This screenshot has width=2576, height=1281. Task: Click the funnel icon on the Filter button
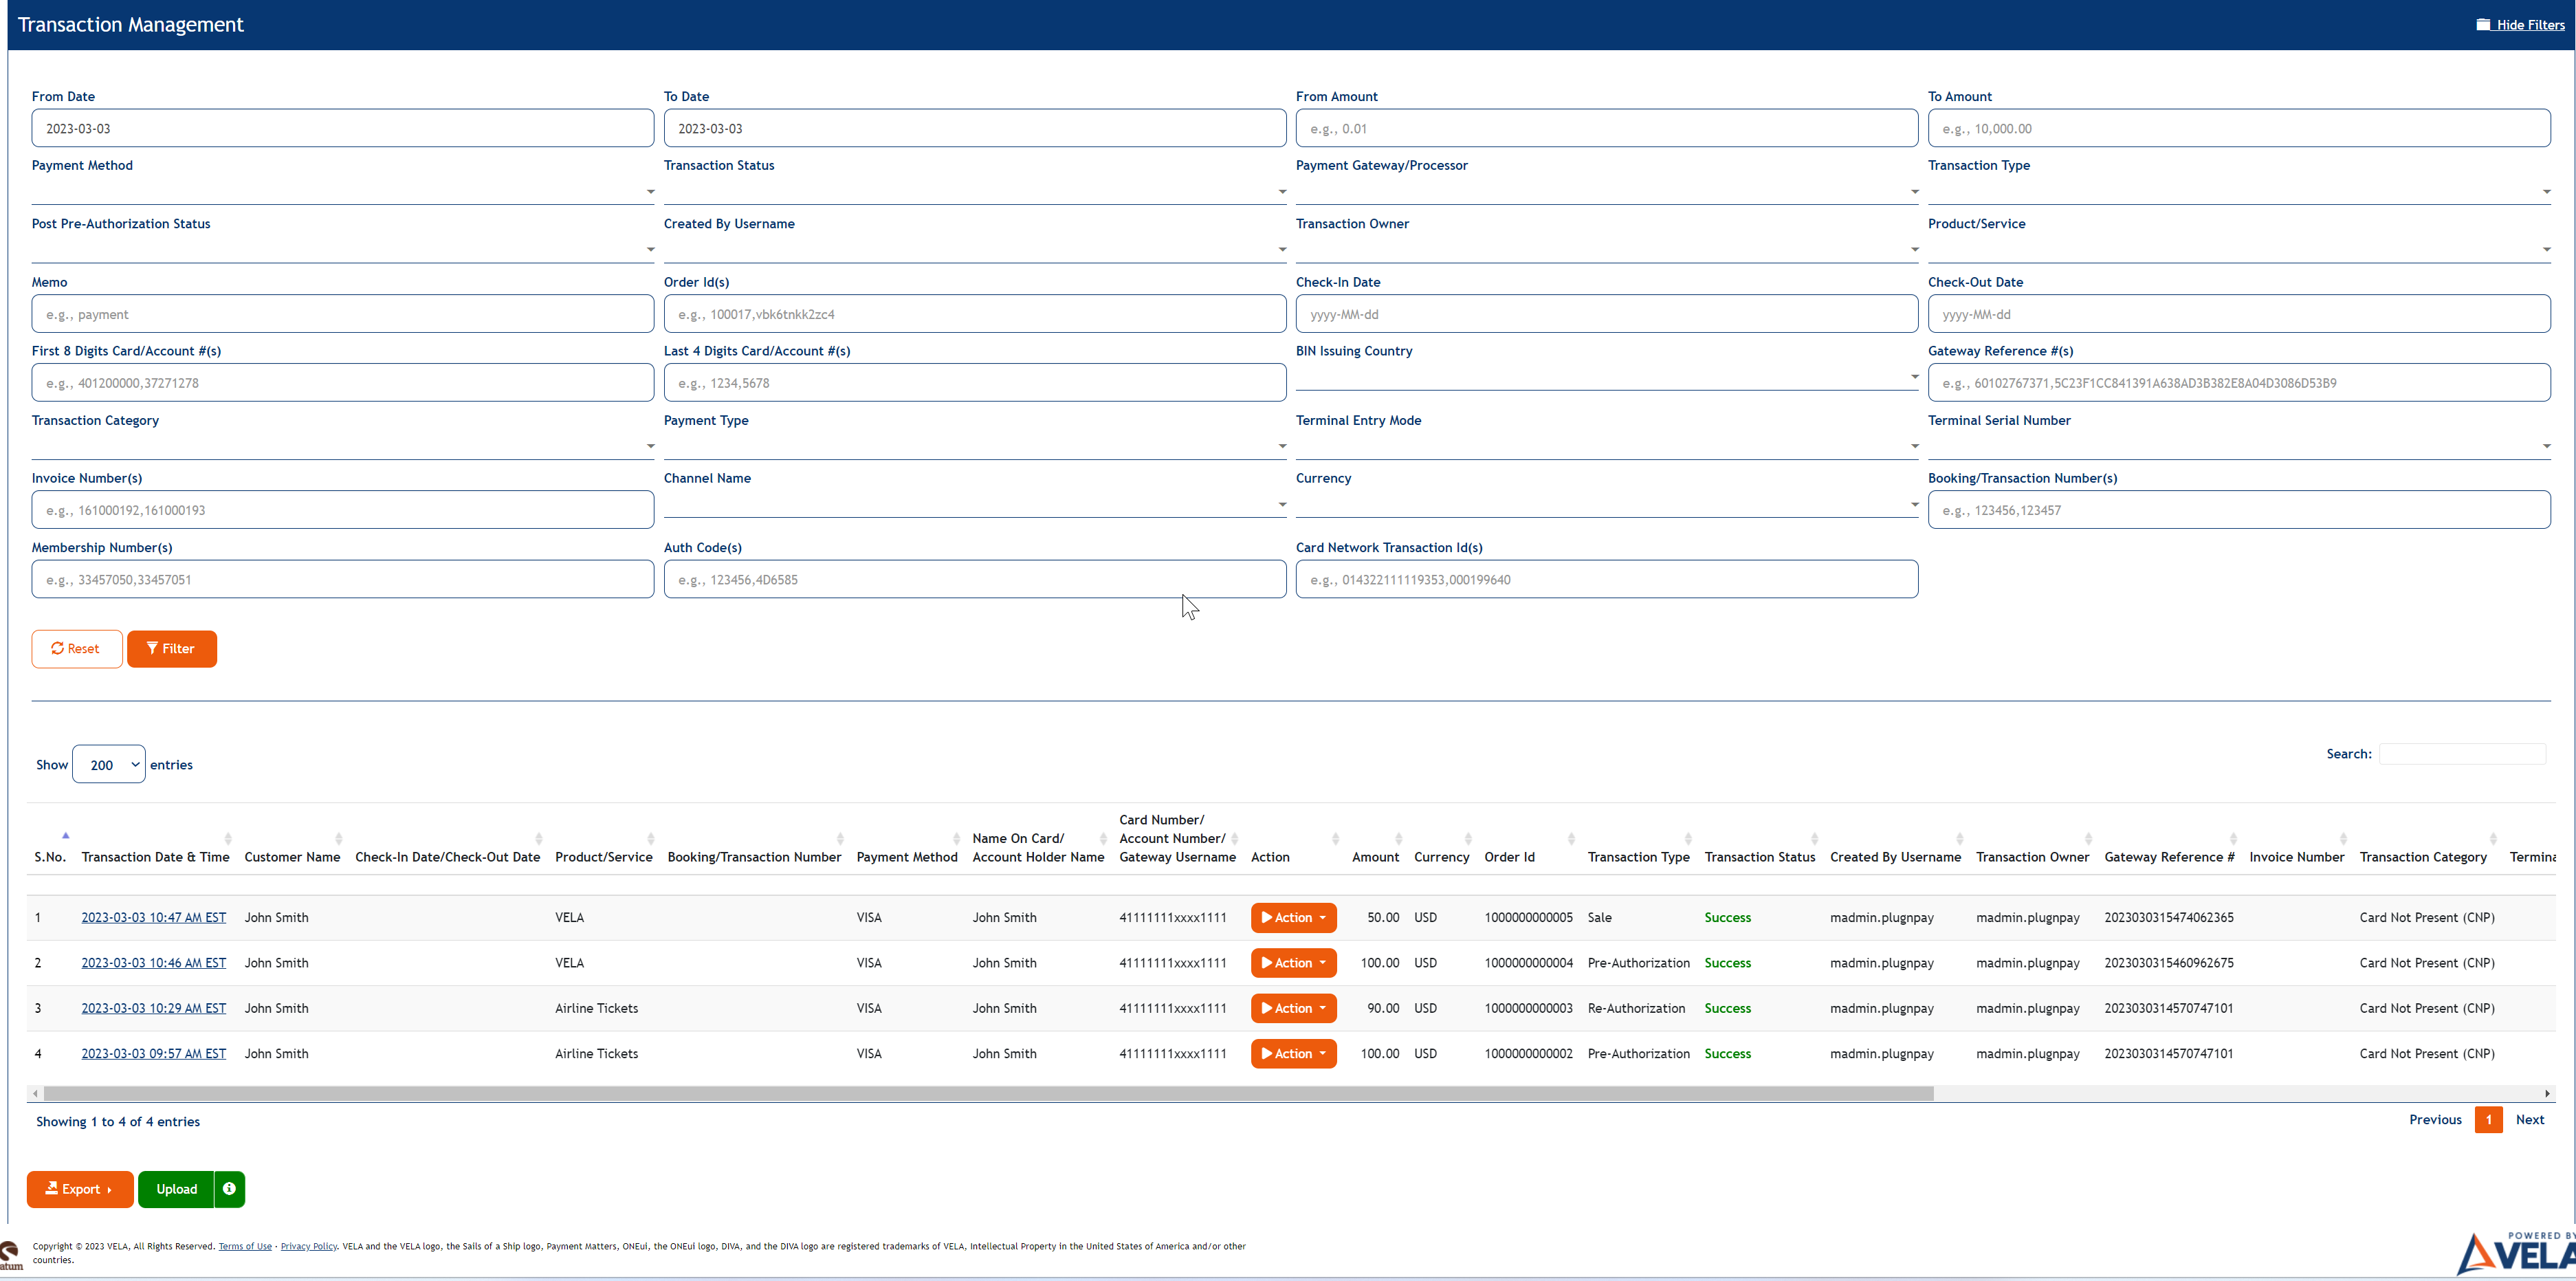tap(152, 648)
